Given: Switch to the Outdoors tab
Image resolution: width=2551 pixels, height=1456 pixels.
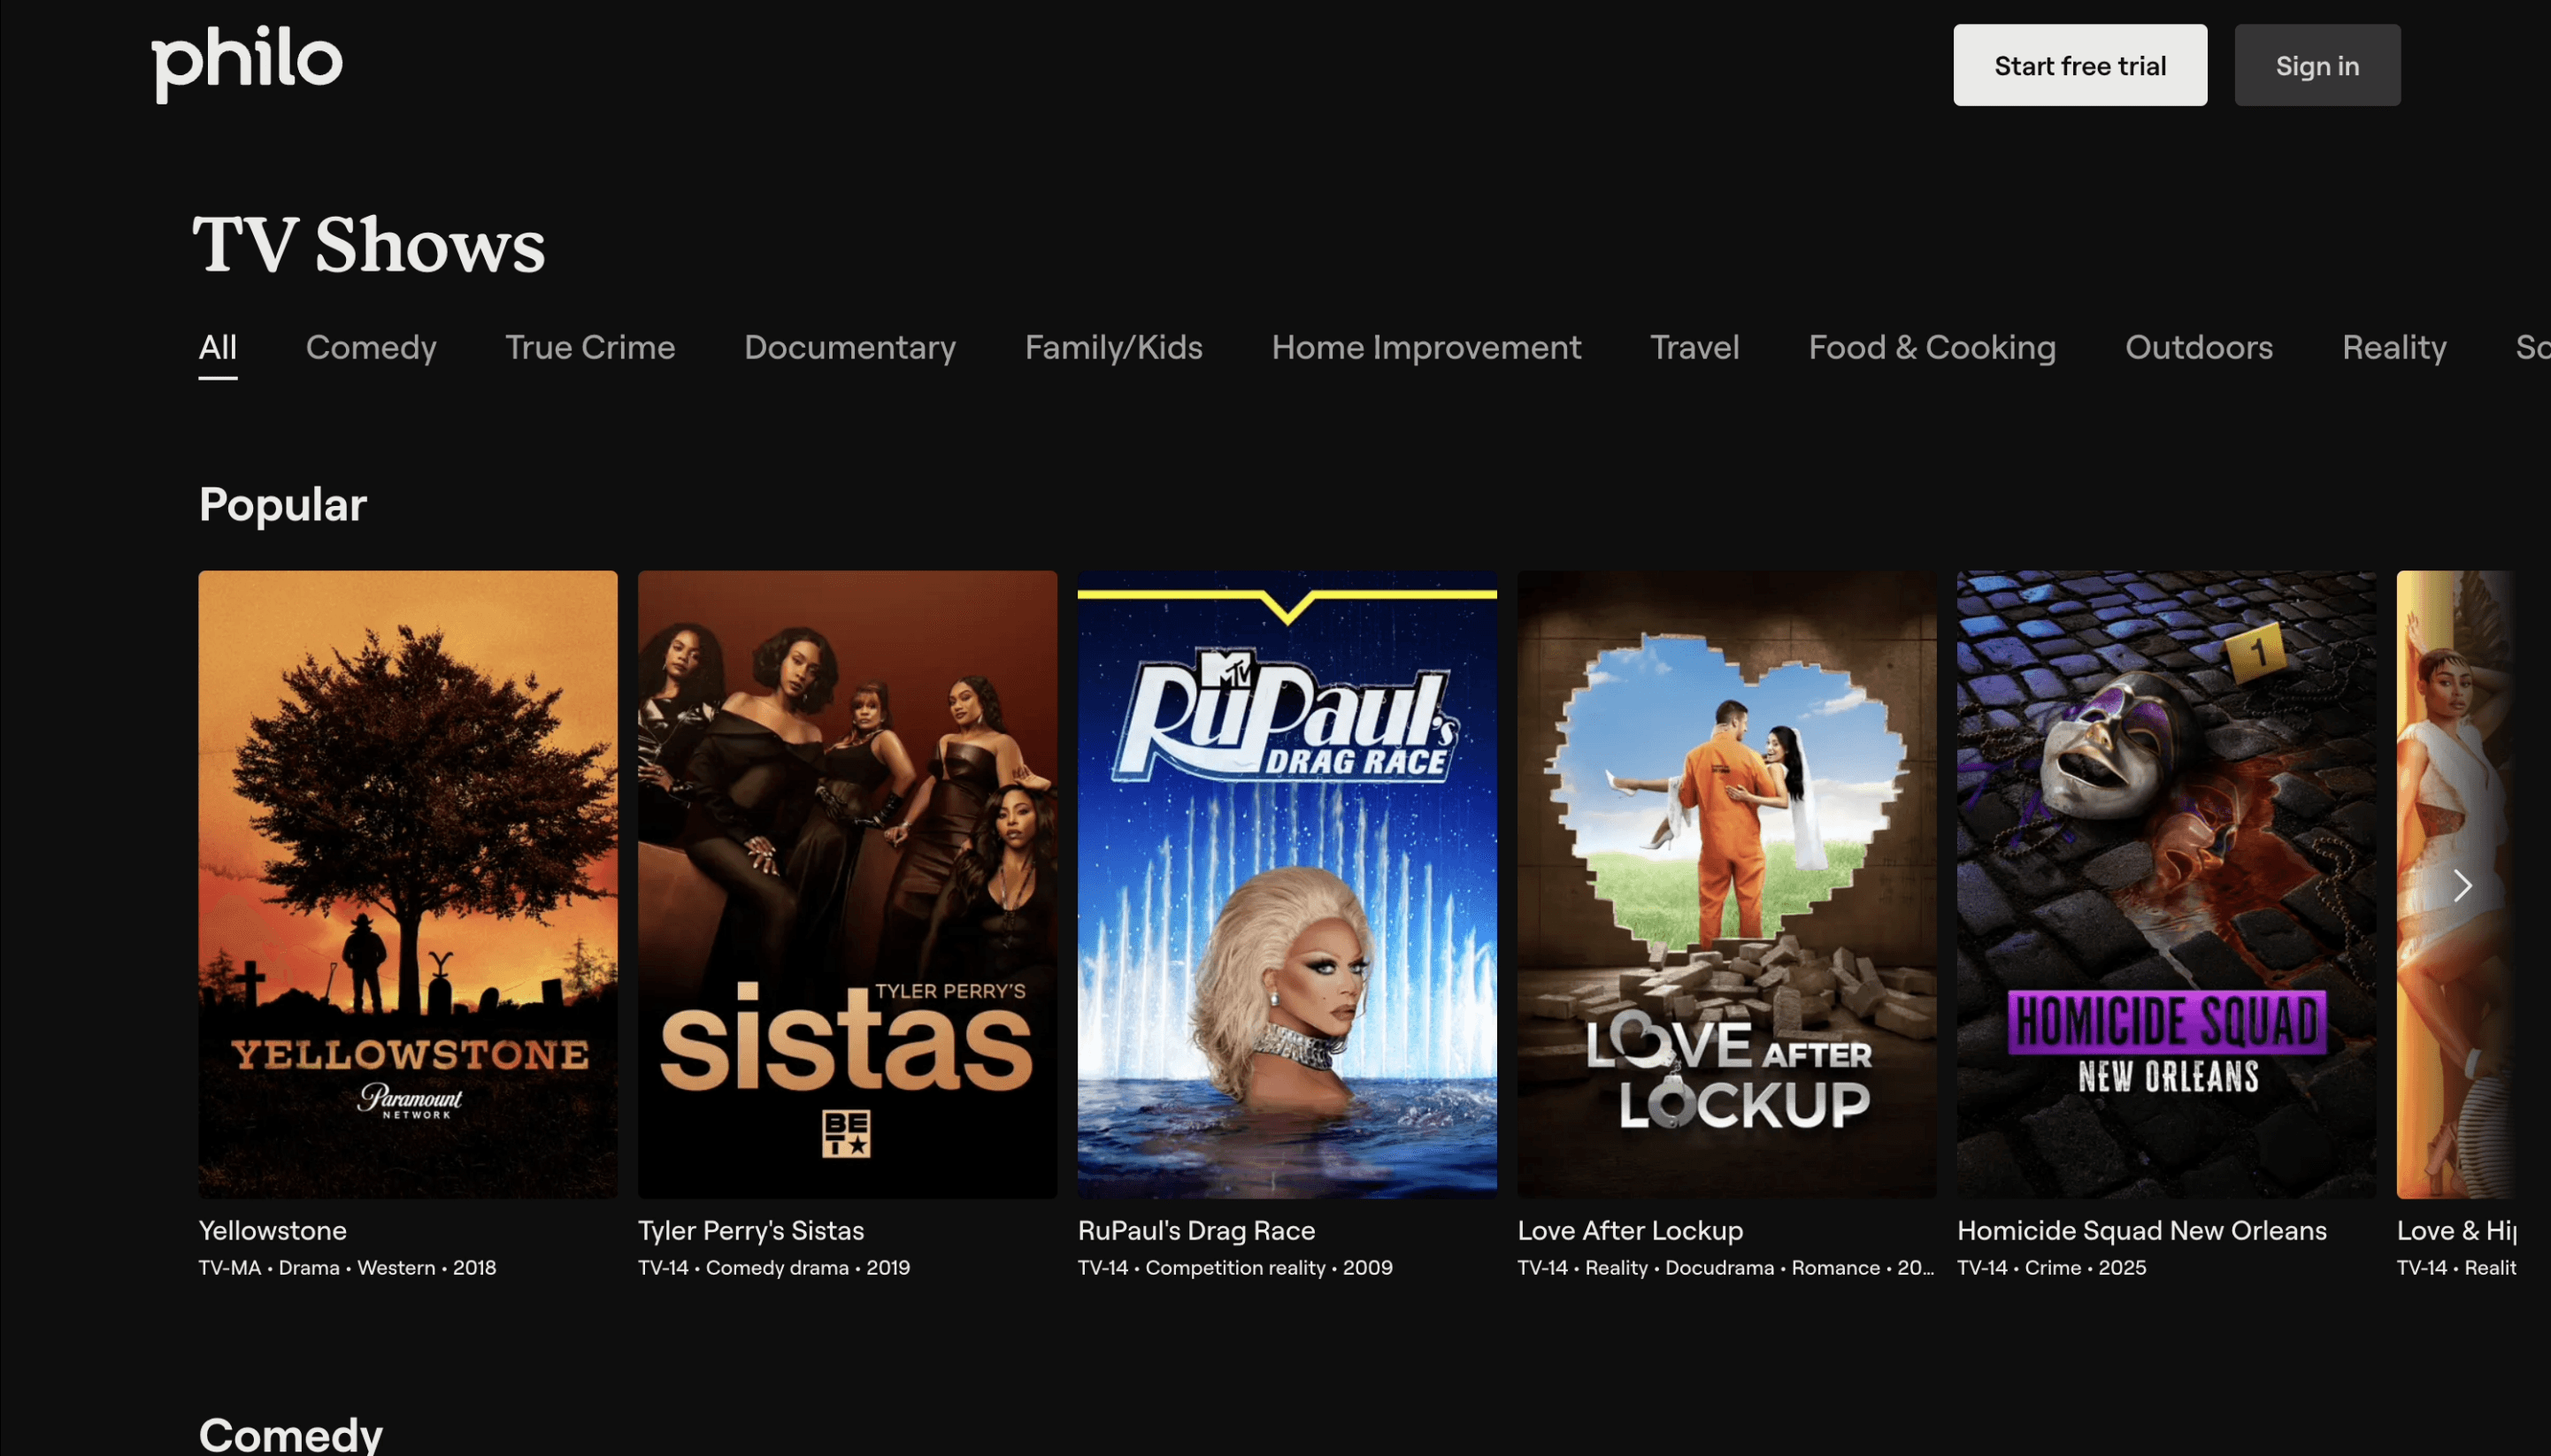Looking at the screenshot, I should coord(2198,348).
